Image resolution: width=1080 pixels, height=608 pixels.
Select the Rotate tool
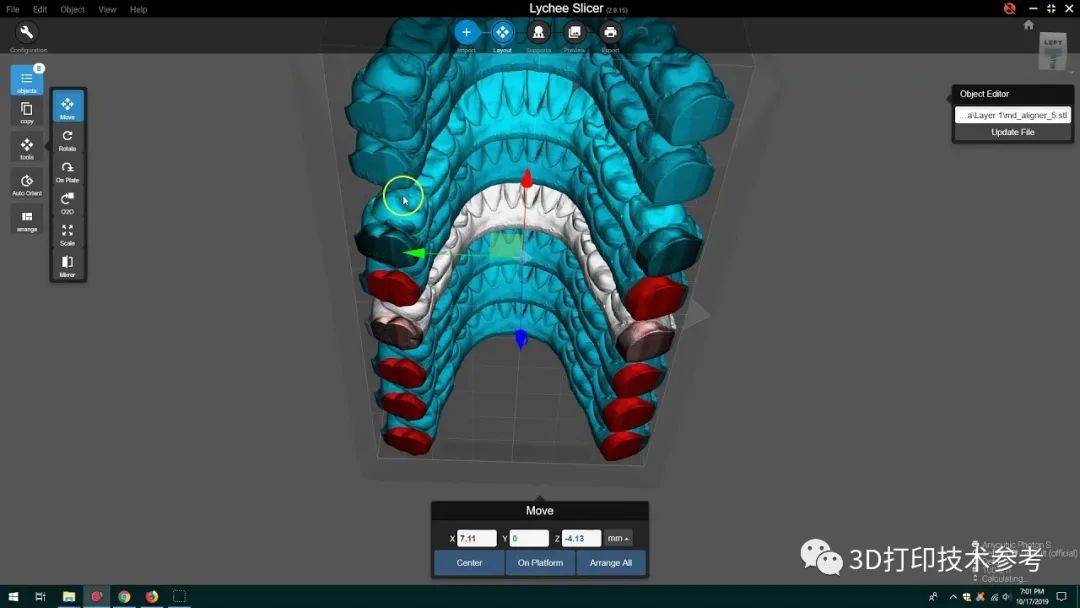pyautogui.click(x=67, y=137)
